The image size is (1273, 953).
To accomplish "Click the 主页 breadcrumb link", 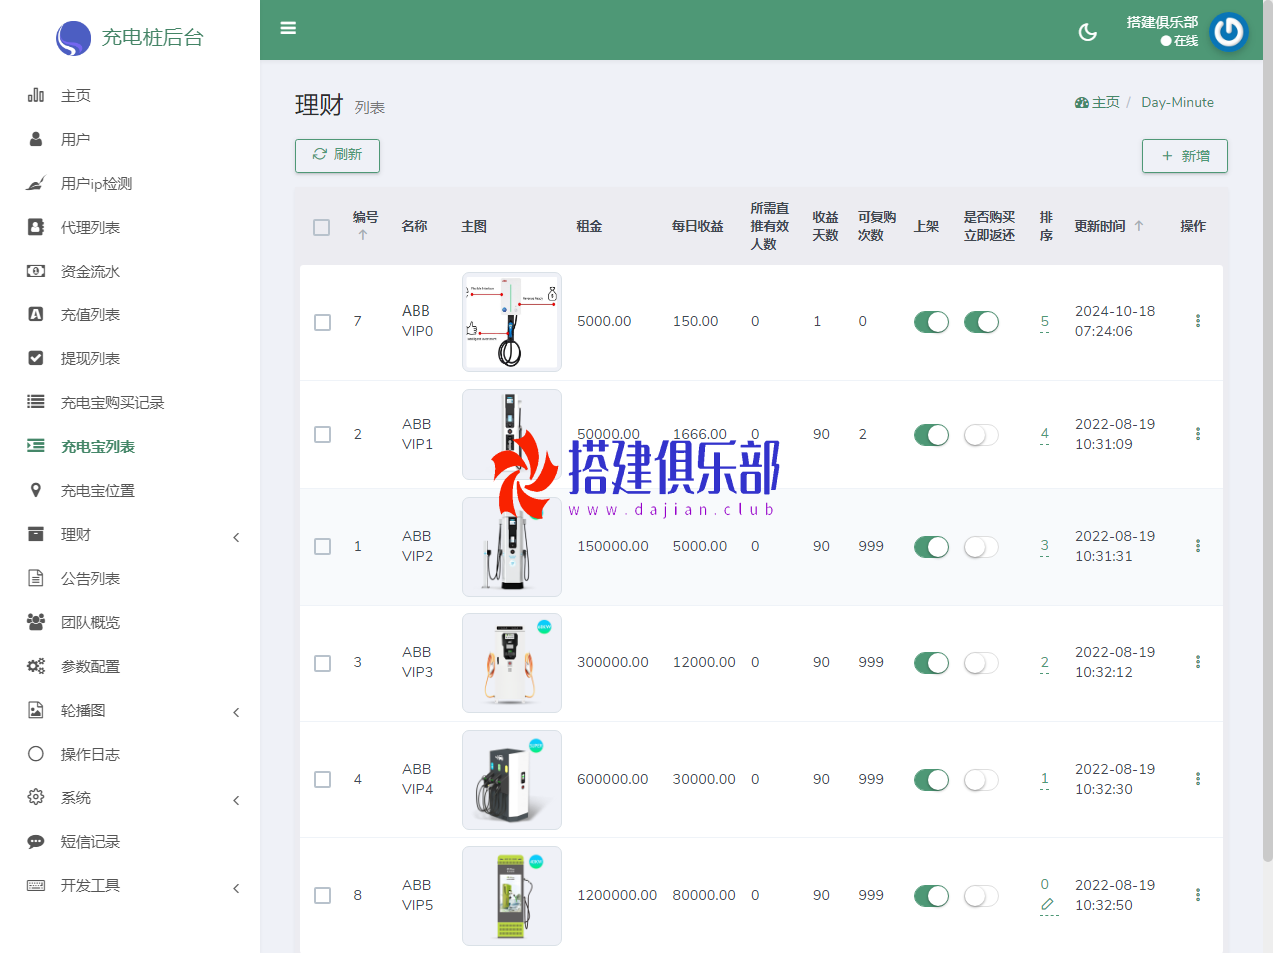I will (x=1097, y=102).
